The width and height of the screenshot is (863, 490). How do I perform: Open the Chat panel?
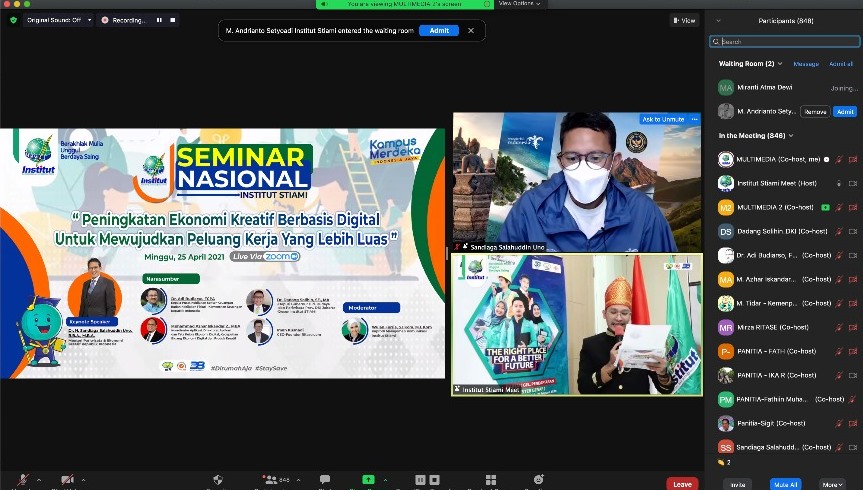[x=325, y=480]
